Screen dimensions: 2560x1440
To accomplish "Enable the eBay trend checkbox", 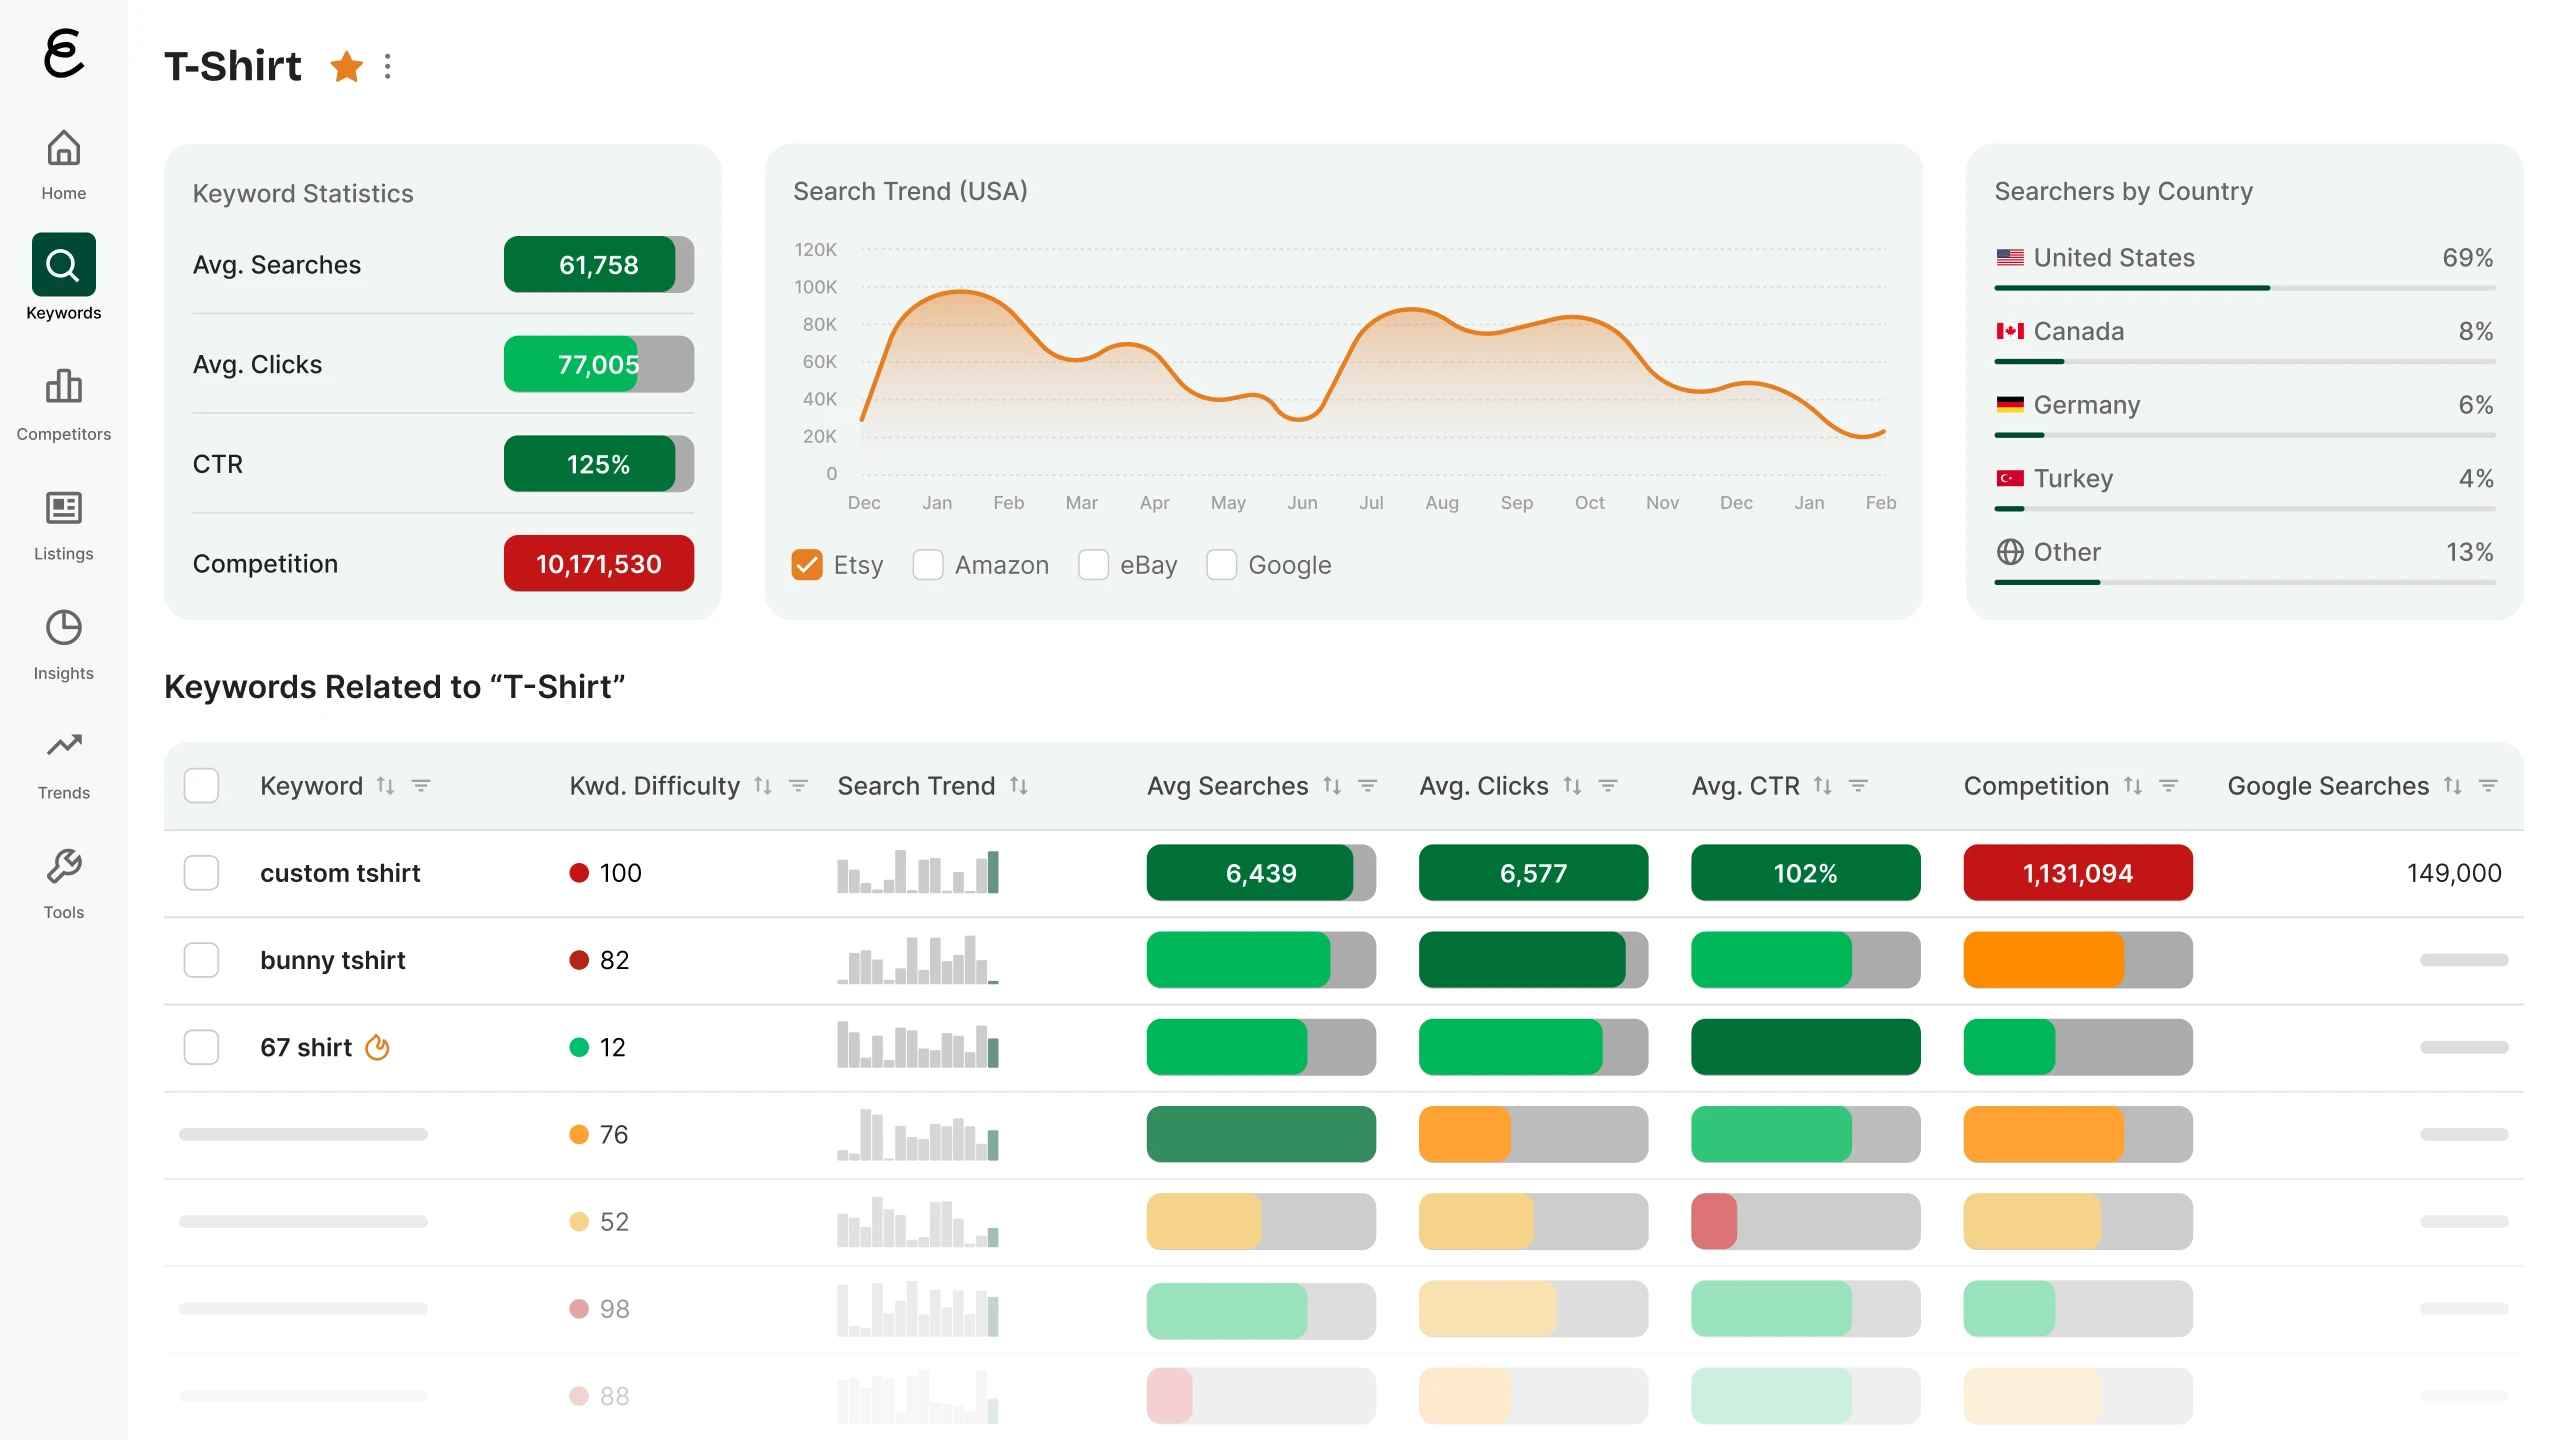I will 1093,565.
